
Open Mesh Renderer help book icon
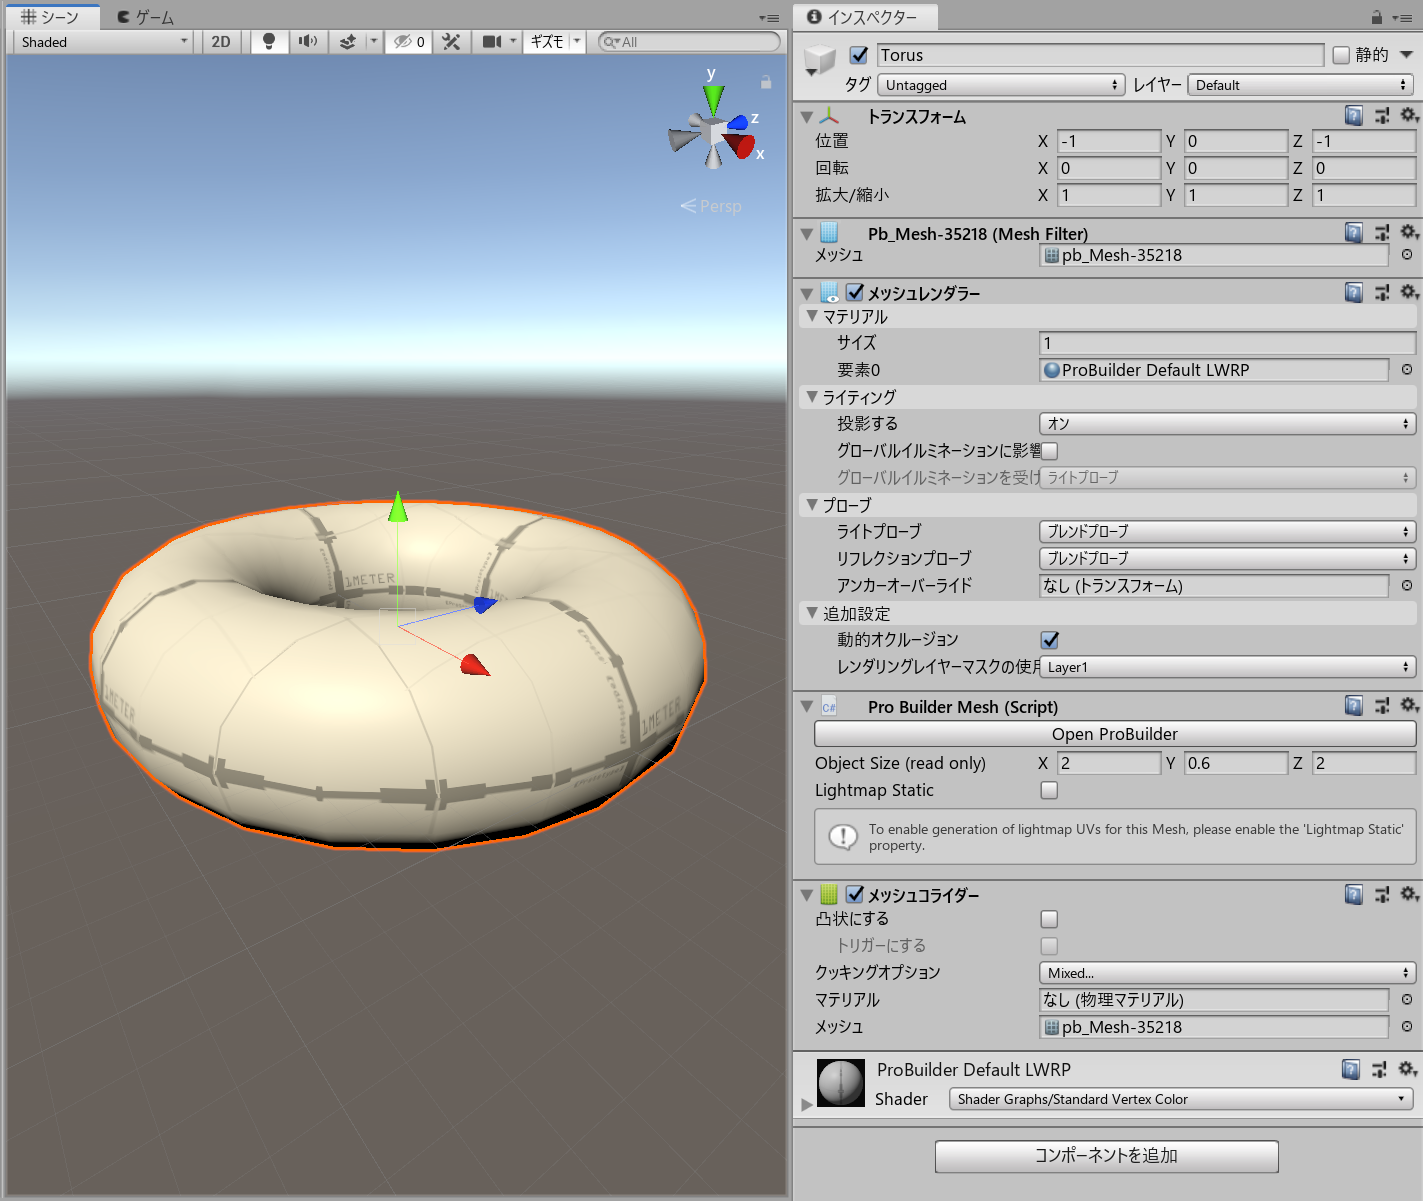(1353, 292)
